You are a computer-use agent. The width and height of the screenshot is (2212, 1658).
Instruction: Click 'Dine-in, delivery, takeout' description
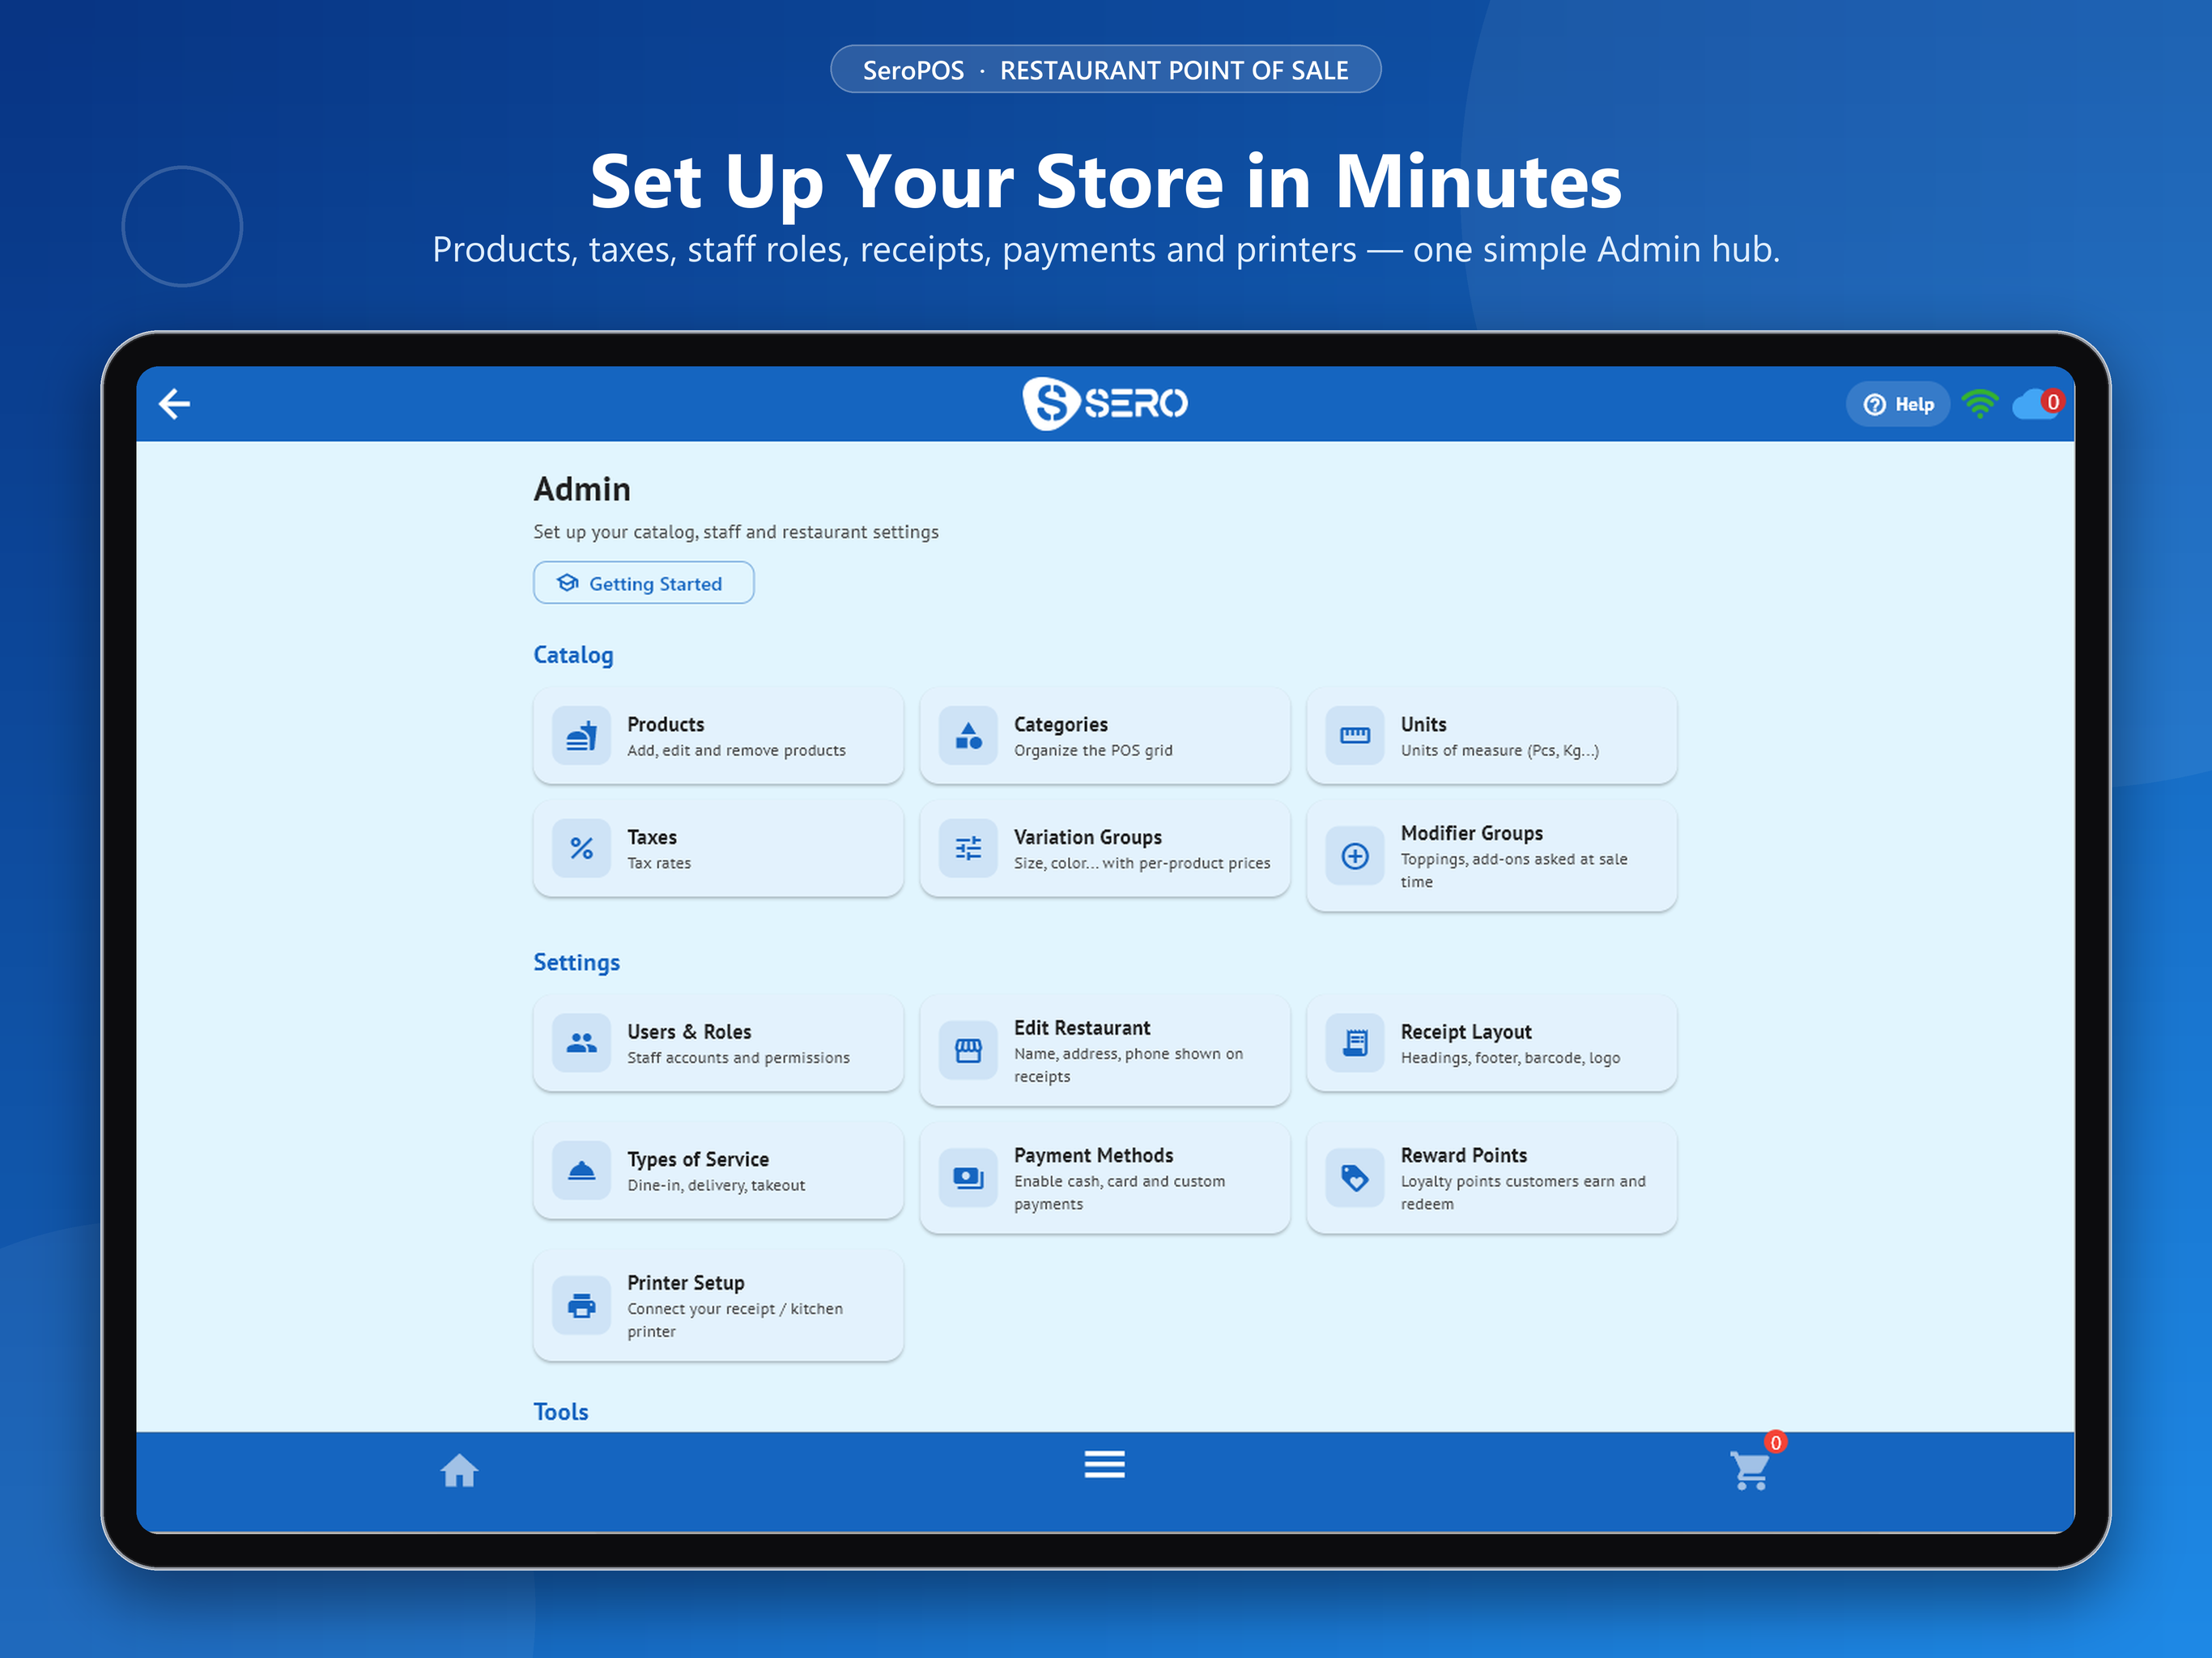click(716, 1185)
